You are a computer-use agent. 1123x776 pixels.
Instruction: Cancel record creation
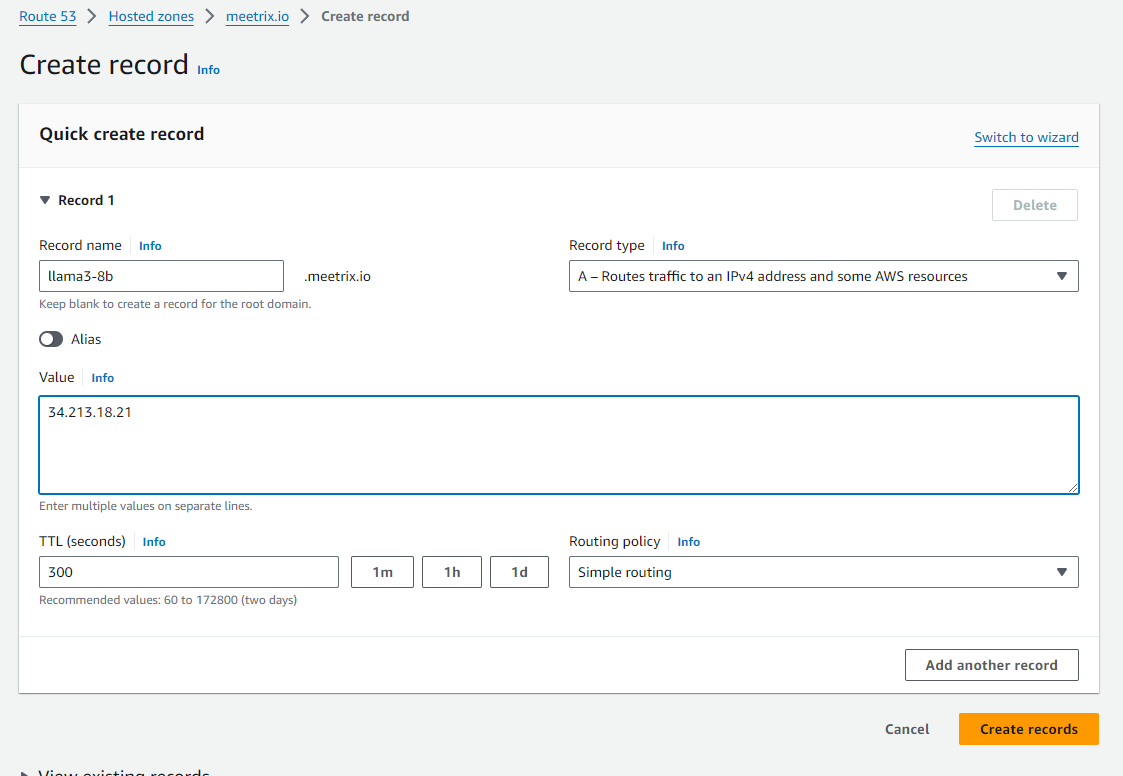coord(907,729)
